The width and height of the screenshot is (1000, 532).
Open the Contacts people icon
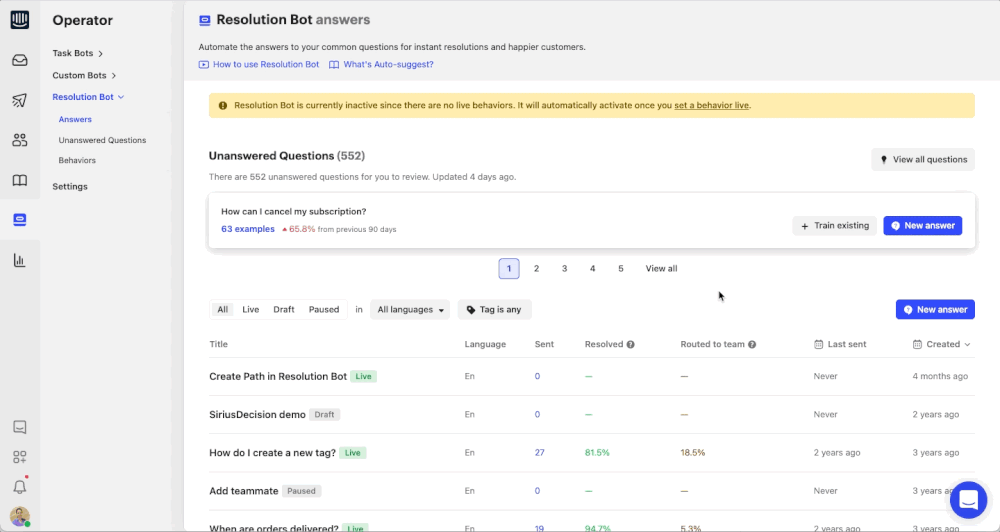19,140
